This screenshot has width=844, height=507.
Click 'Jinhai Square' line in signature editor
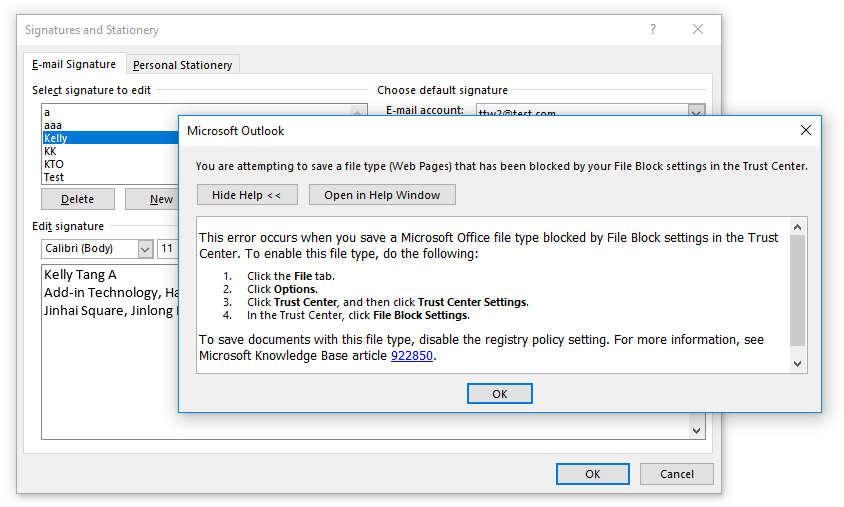[x=111, y=311]
